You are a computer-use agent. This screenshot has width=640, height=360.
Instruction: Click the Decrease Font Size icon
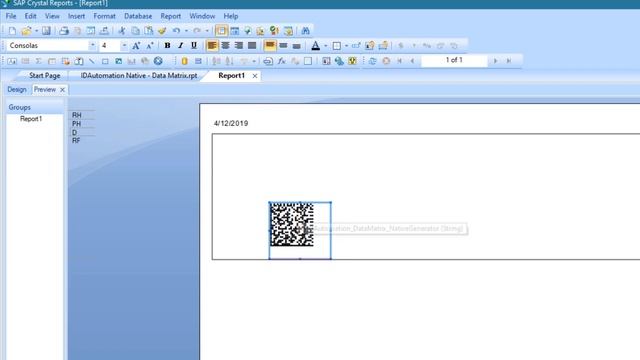(150, 45)
